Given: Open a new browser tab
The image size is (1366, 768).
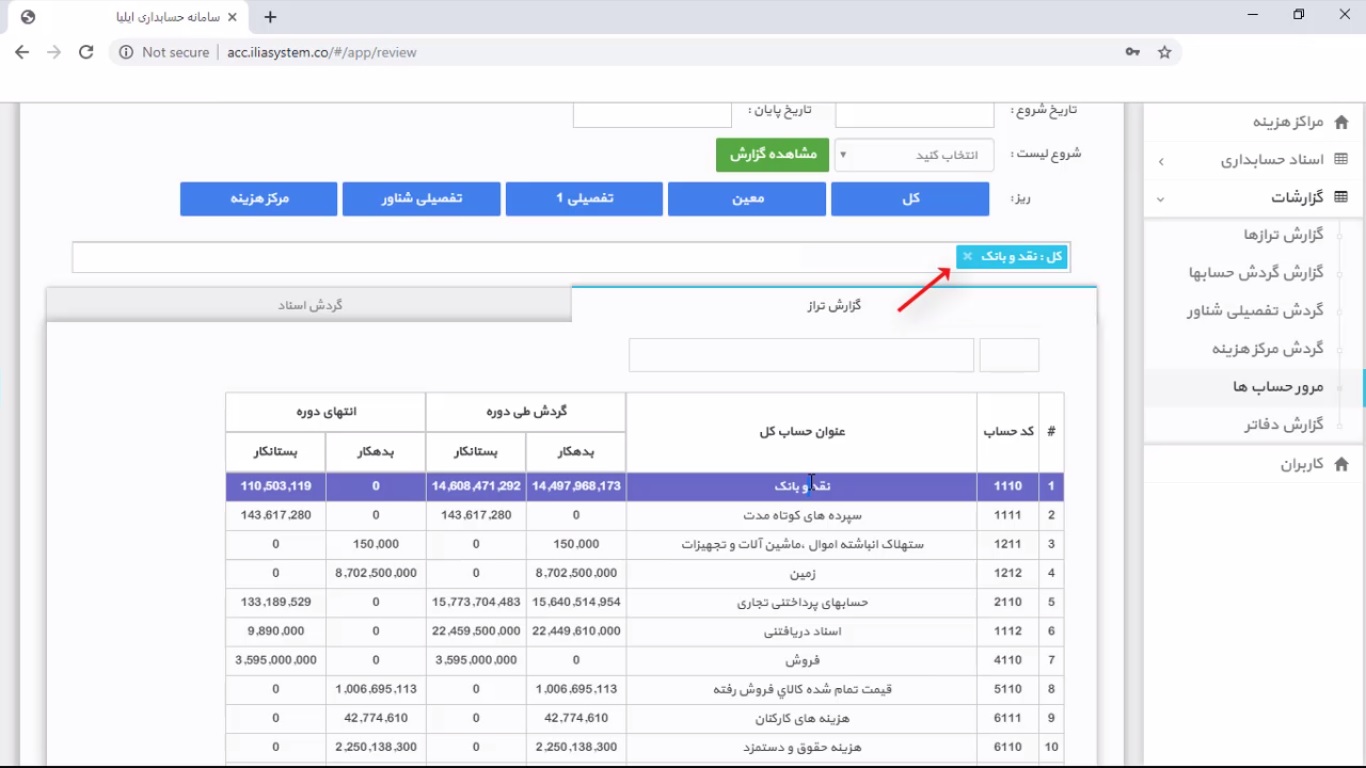Looking at the screenshot, I should pos(271,16).
